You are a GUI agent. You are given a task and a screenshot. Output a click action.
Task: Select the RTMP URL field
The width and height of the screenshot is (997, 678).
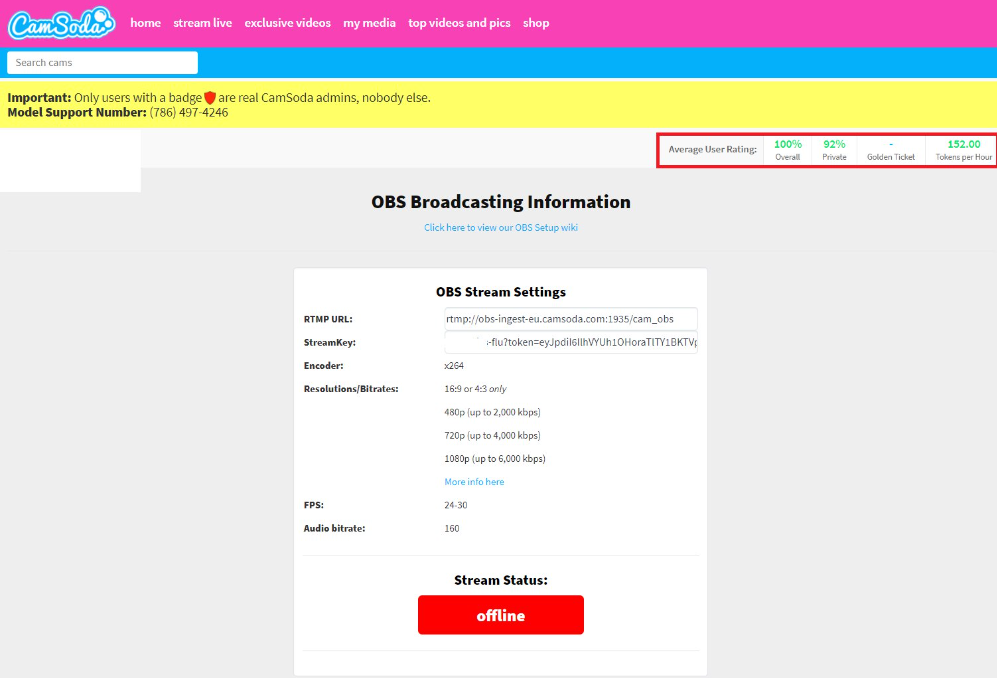tap(571, 319)
